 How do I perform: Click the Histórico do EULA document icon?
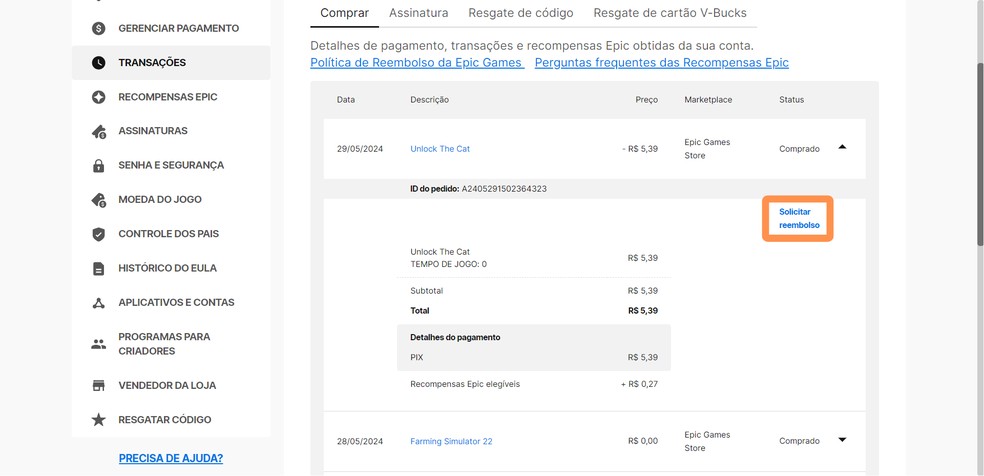click(x=98, y=269)
